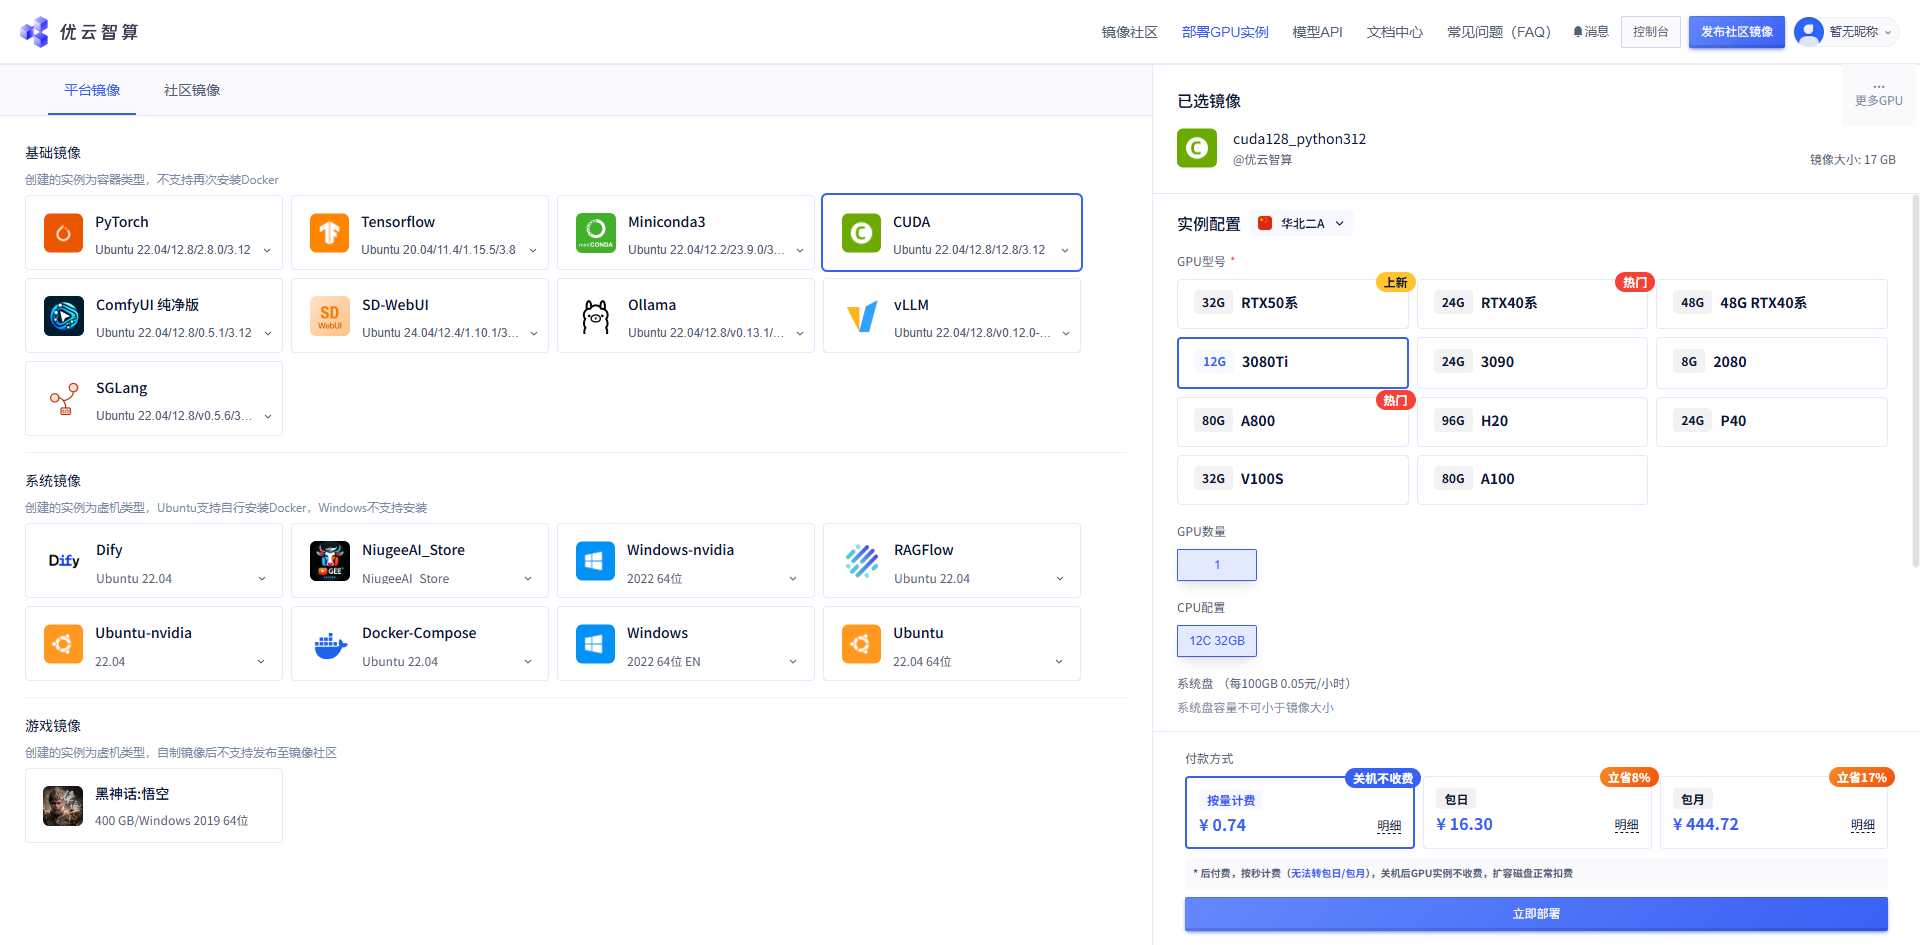The image size is (1920, 945).
Task: Expand Miniconda3 version dropdown arrow
Action: coord(800,250)
